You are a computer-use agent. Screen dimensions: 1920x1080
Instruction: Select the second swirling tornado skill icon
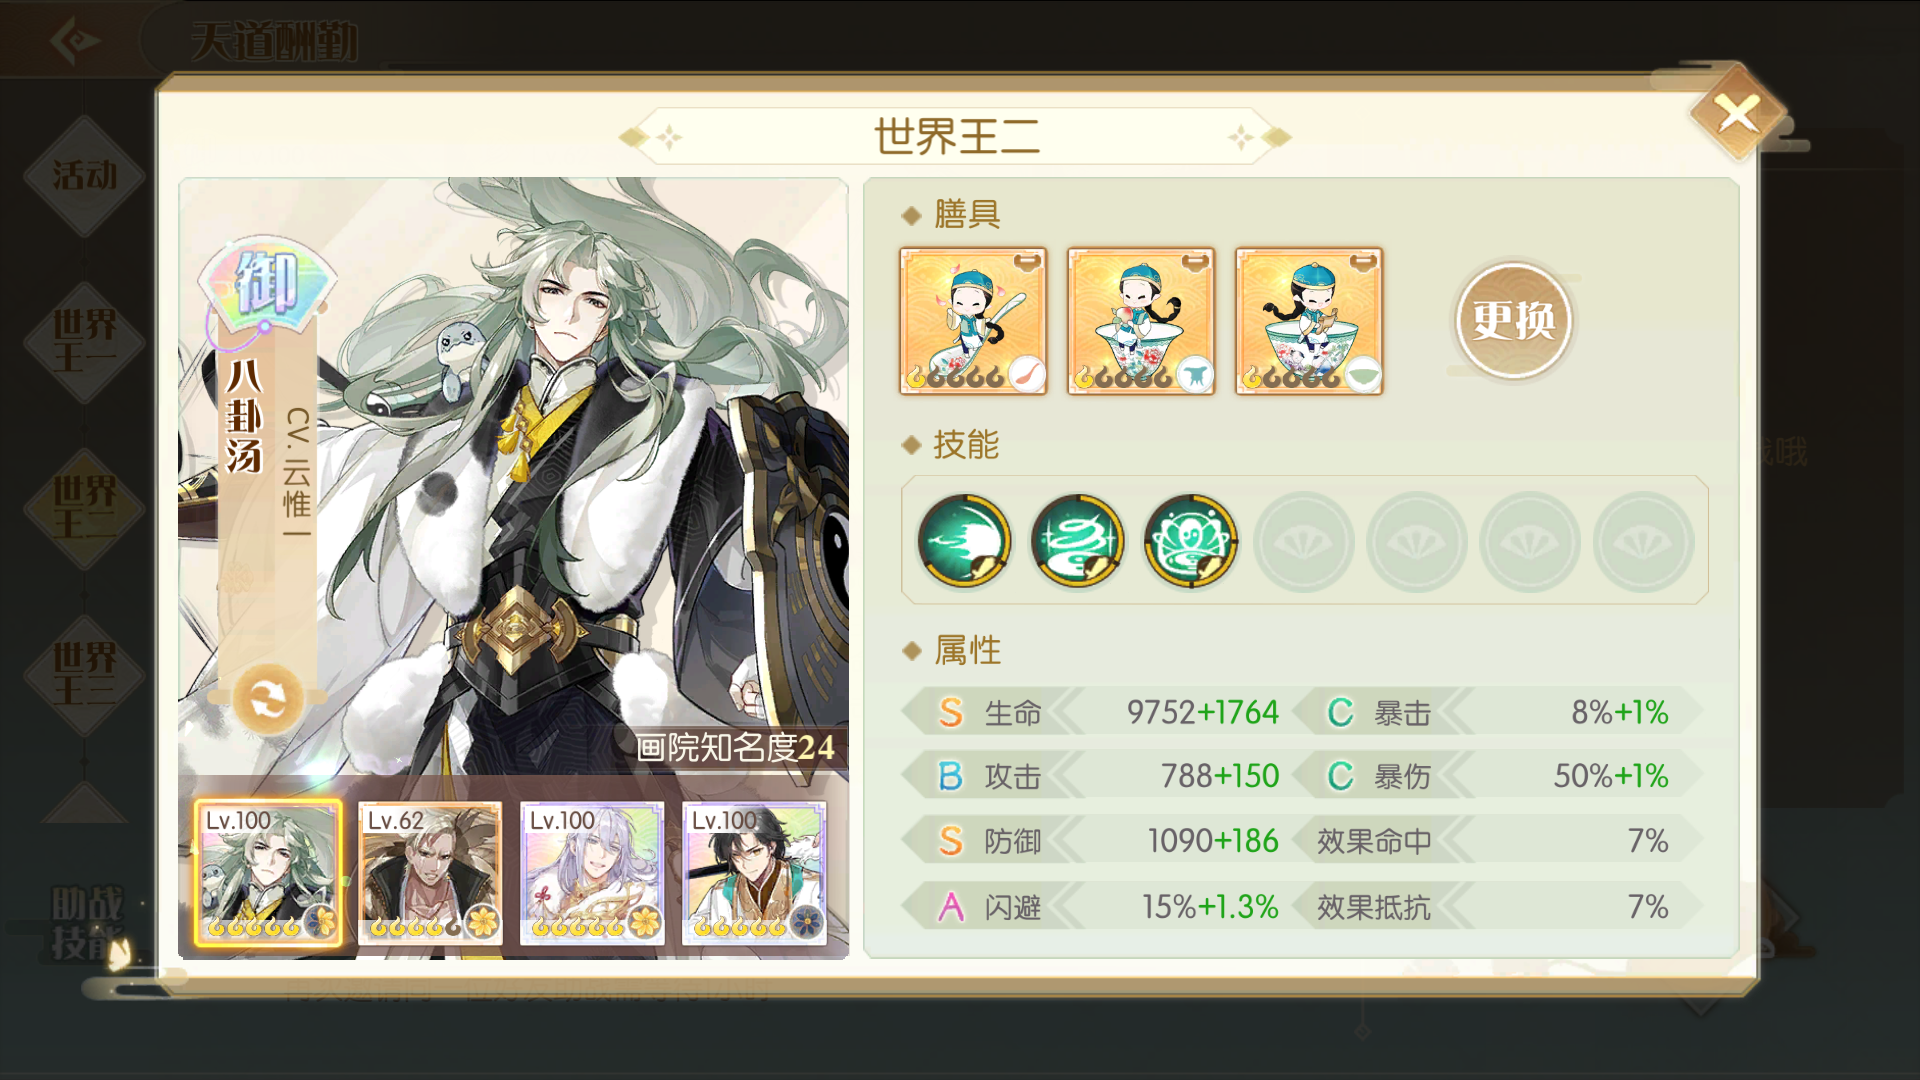(x=1077, y=541)
